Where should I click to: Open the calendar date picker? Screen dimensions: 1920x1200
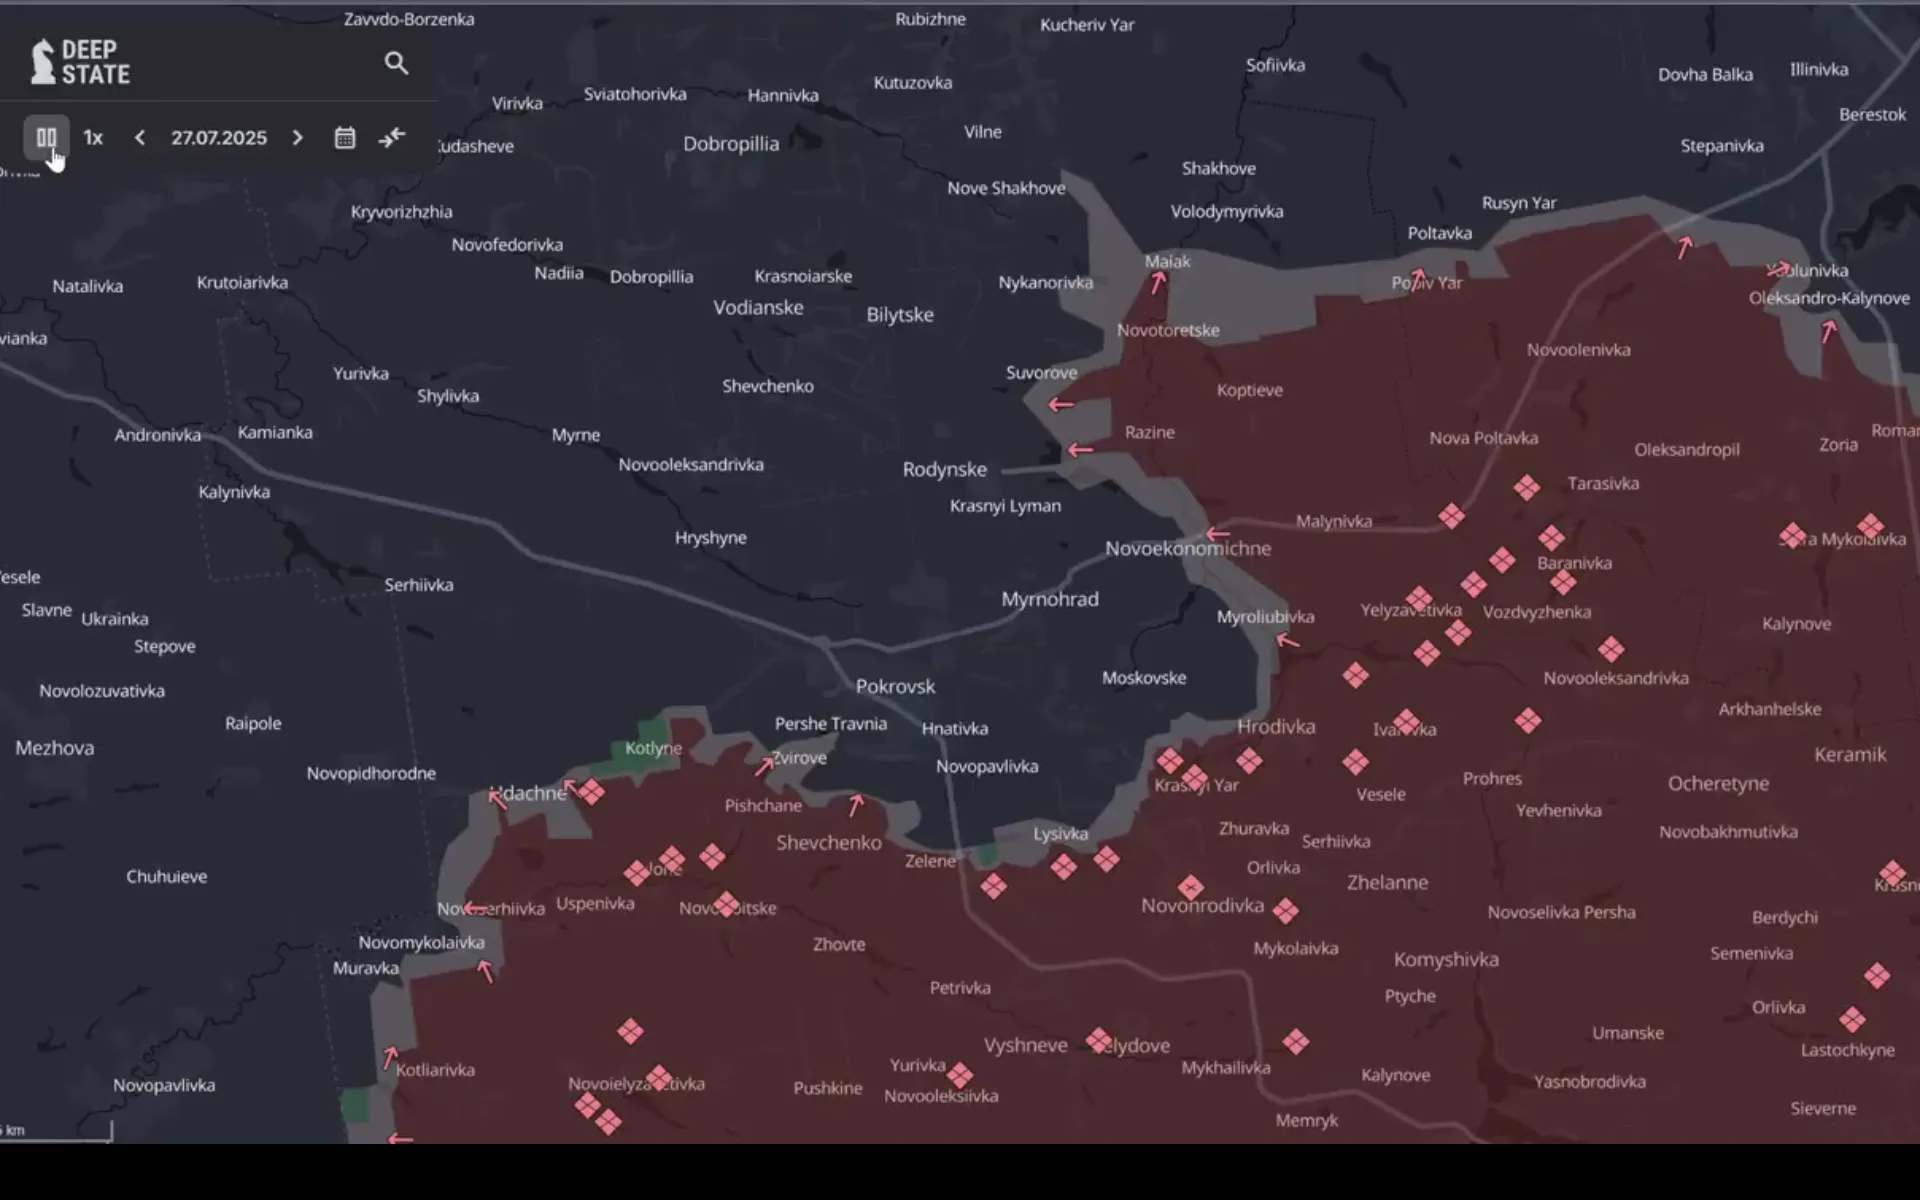[345, 137]
